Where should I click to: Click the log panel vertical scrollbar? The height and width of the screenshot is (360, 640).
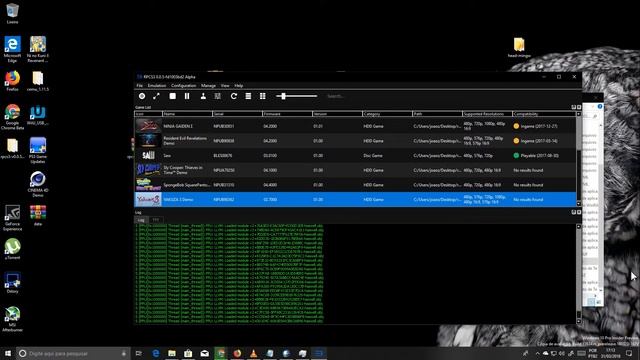[578, 273]
